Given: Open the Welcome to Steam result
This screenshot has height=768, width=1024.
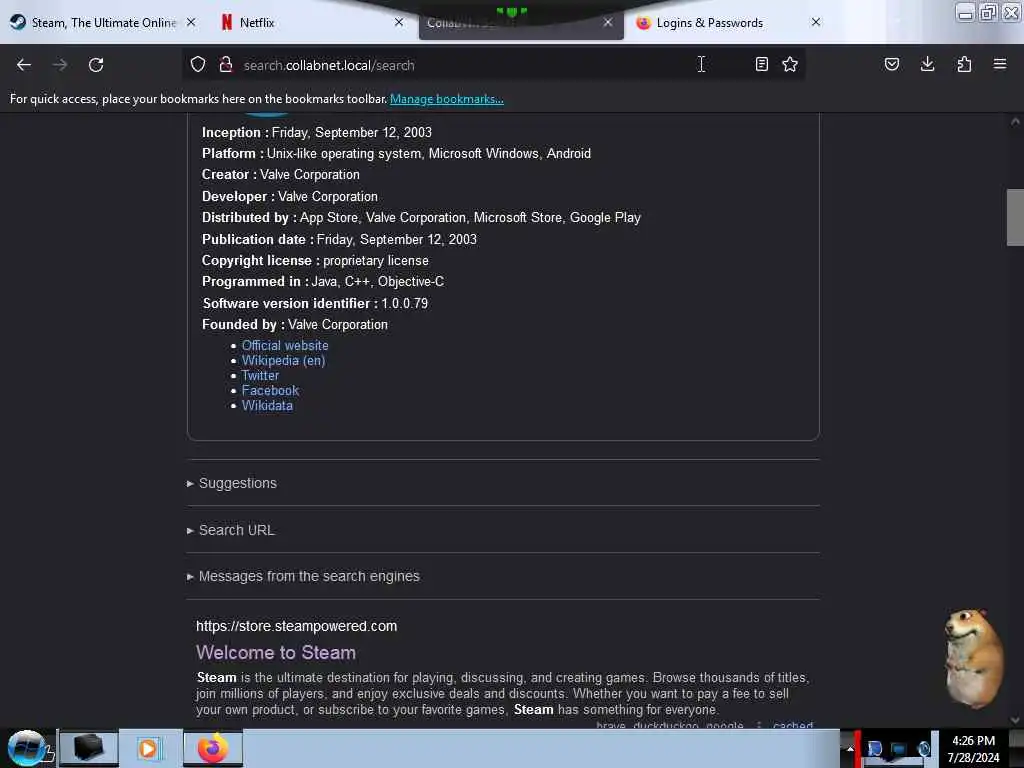Looking at the screenshot, I should point(276,652).
